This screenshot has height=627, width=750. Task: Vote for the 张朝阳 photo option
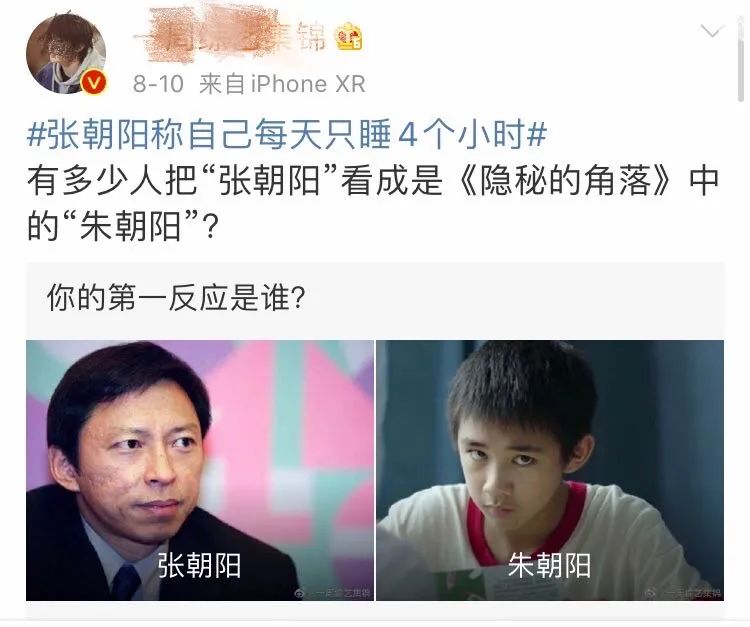pos(200,470)
